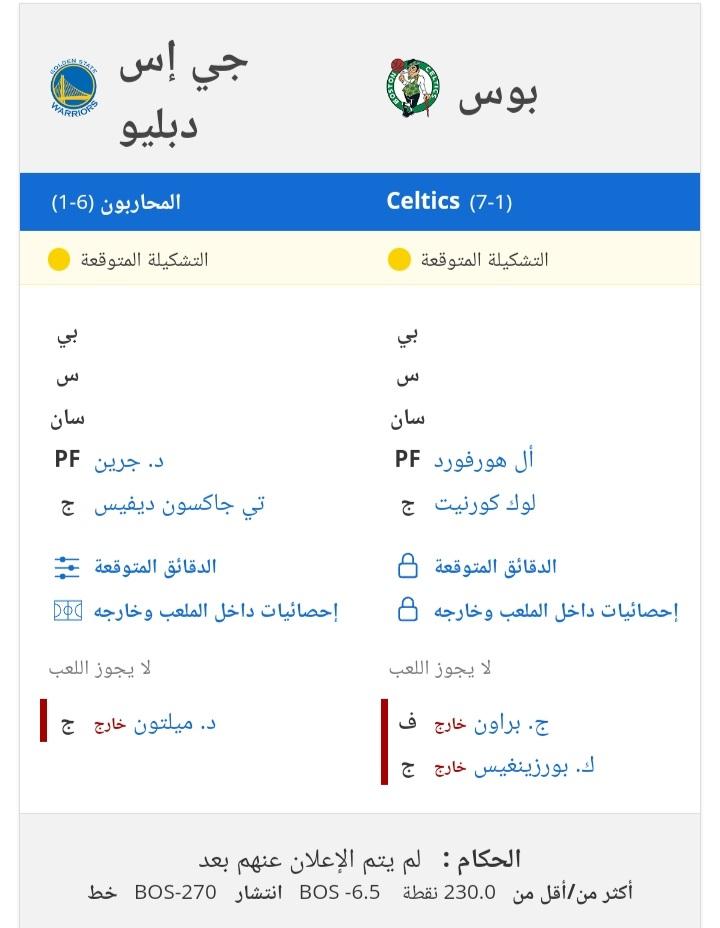The height and width of the screenshot is (928, 720).
Task: Open player link تي جاكسون ديفيس
Action: click(179, 505)
